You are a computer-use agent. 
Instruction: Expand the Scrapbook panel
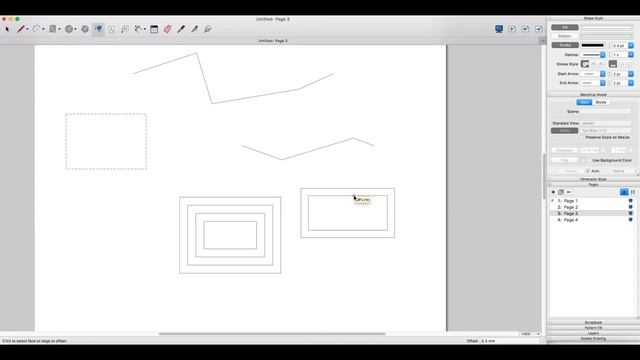593,322
